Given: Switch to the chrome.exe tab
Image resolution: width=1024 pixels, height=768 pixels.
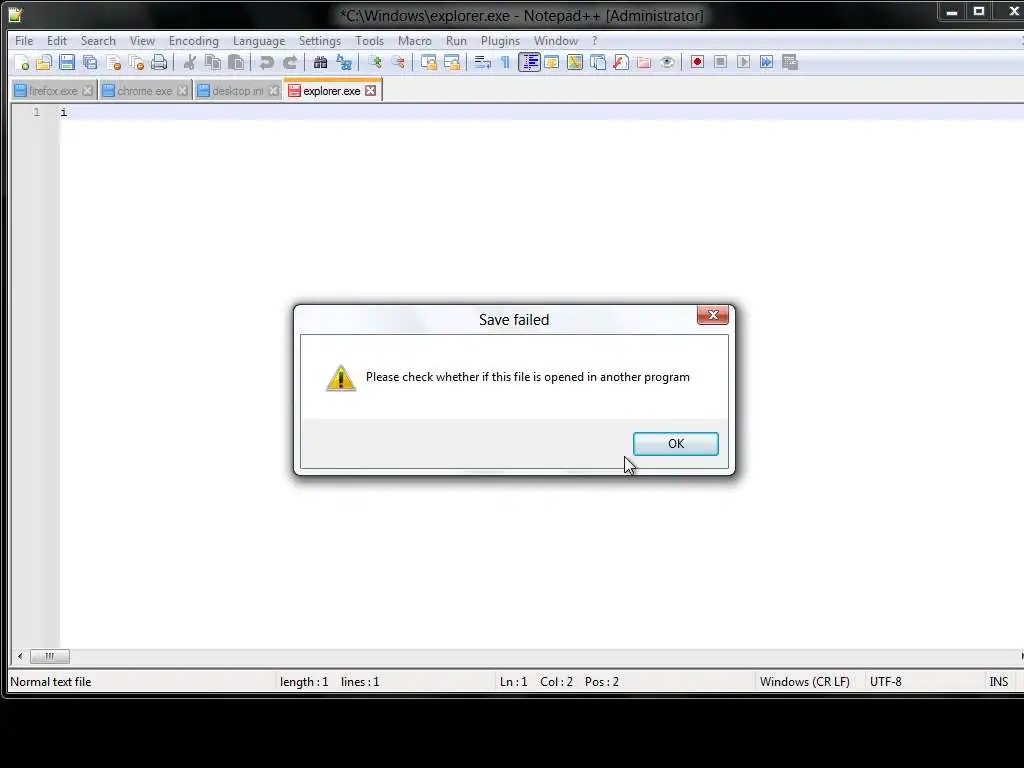Looking at the screenshot, I should pyautogui.click(x=144, y=91).
